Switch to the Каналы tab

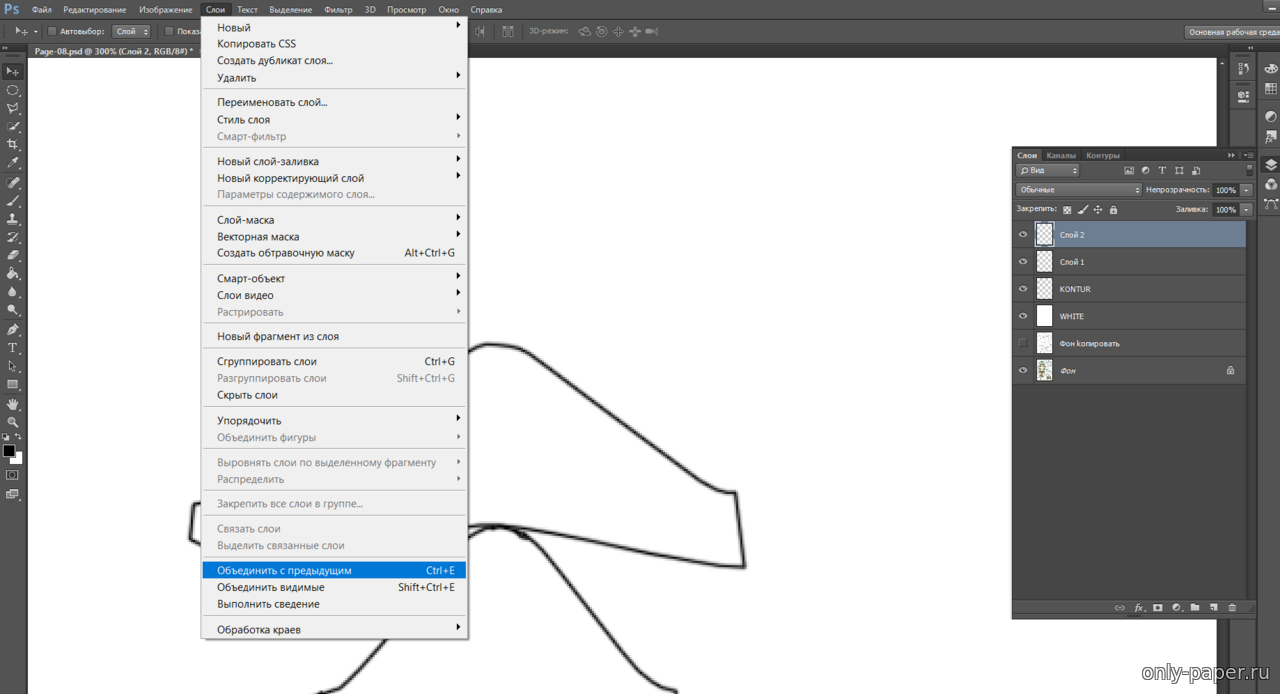point(1061,155)
